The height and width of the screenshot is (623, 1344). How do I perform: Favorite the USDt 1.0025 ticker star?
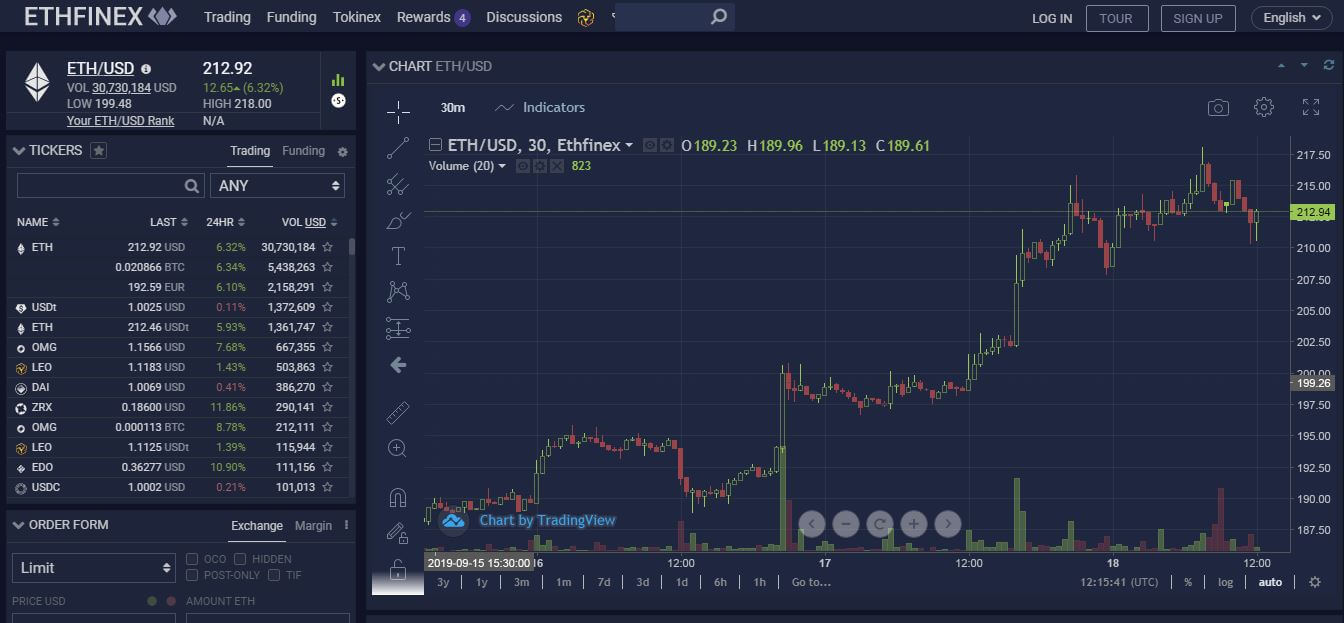tap(327, 307)
